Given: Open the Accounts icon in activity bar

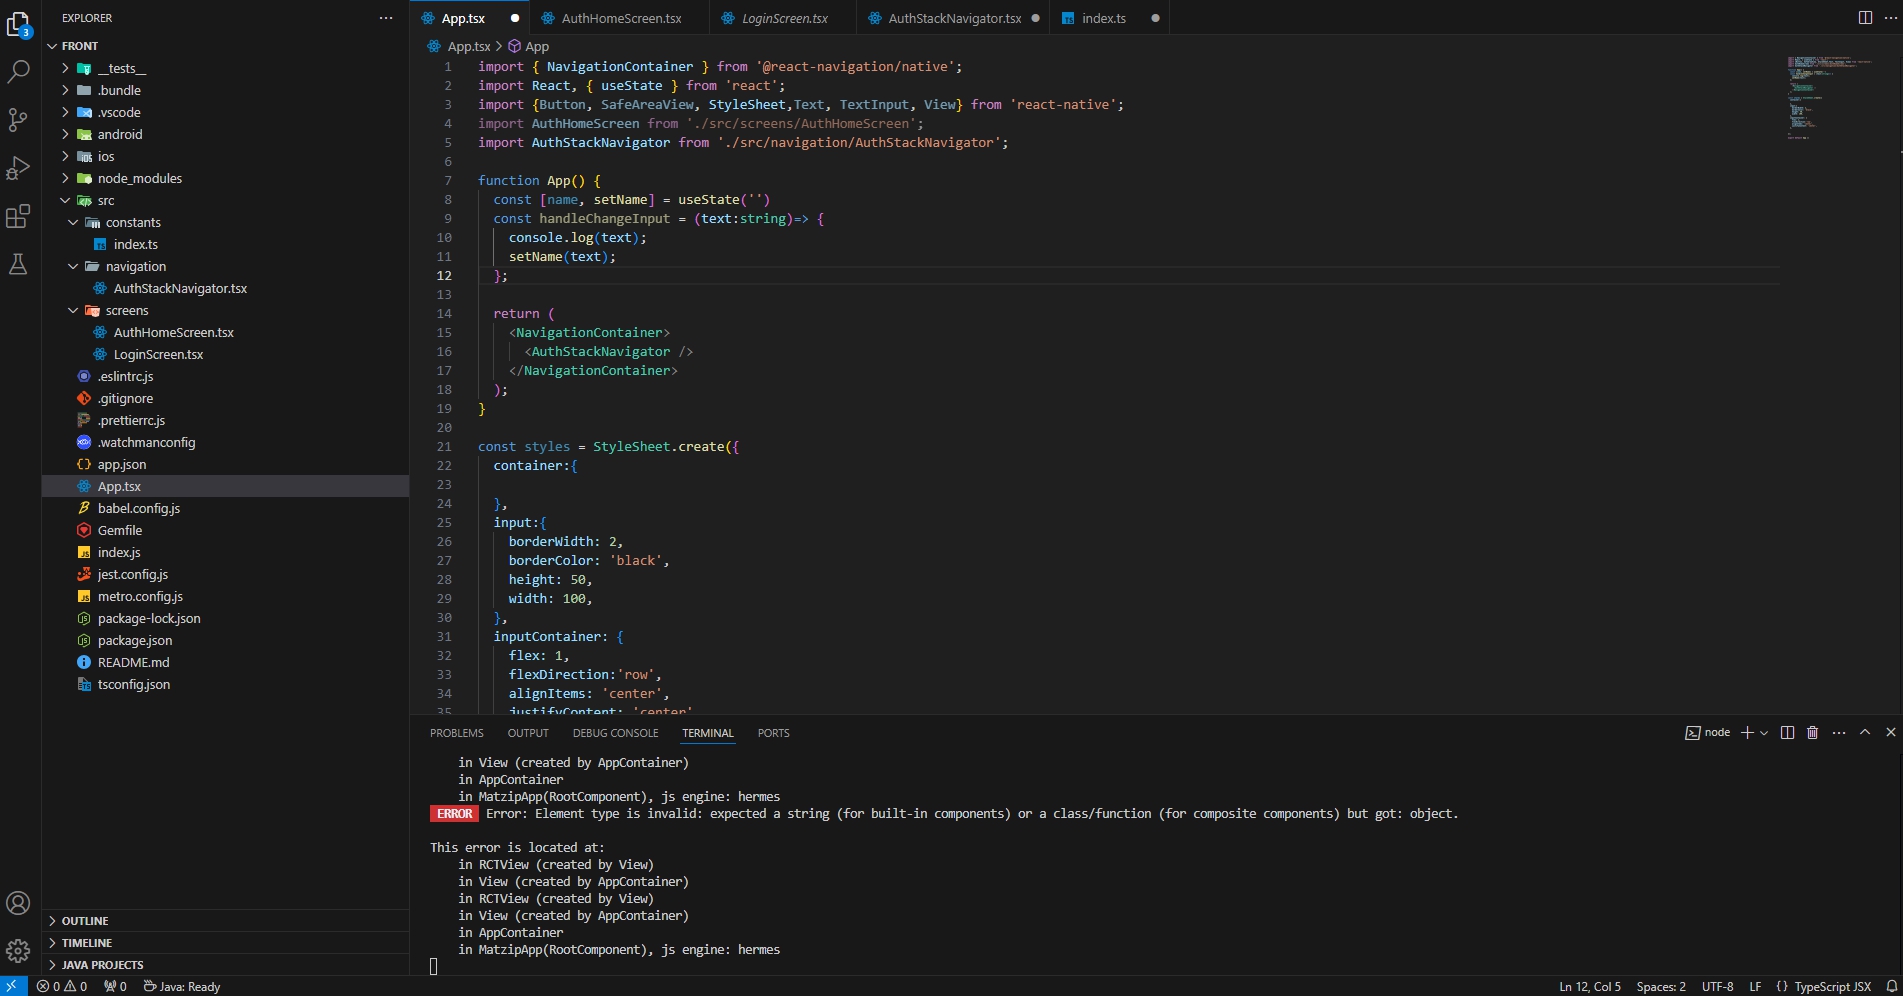Looking at the screenshot, I should pos(18,903).
